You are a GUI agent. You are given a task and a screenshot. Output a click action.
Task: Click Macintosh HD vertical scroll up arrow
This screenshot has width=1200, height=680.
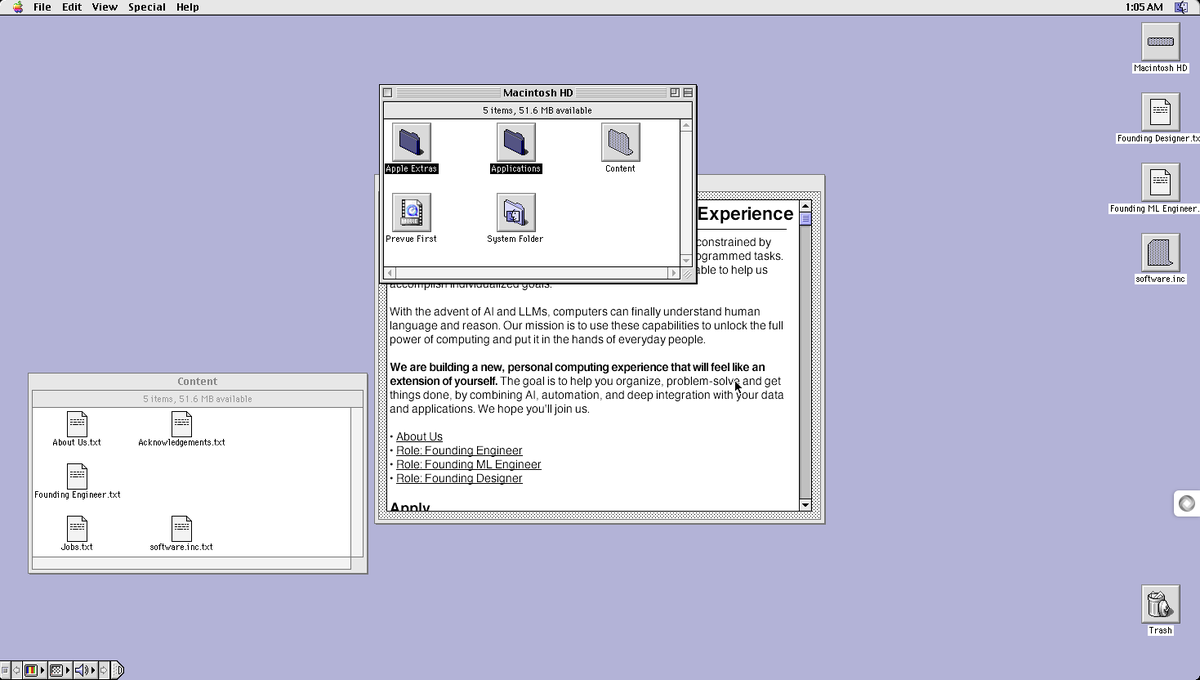(686, 125)
